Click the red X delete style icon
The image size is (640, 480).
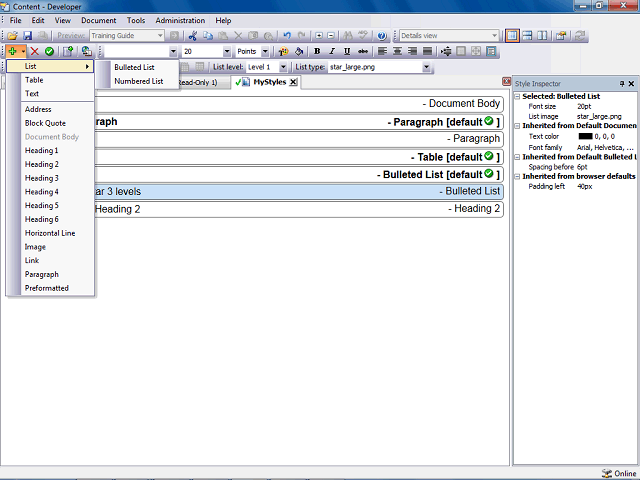click(x=35, y=51)
